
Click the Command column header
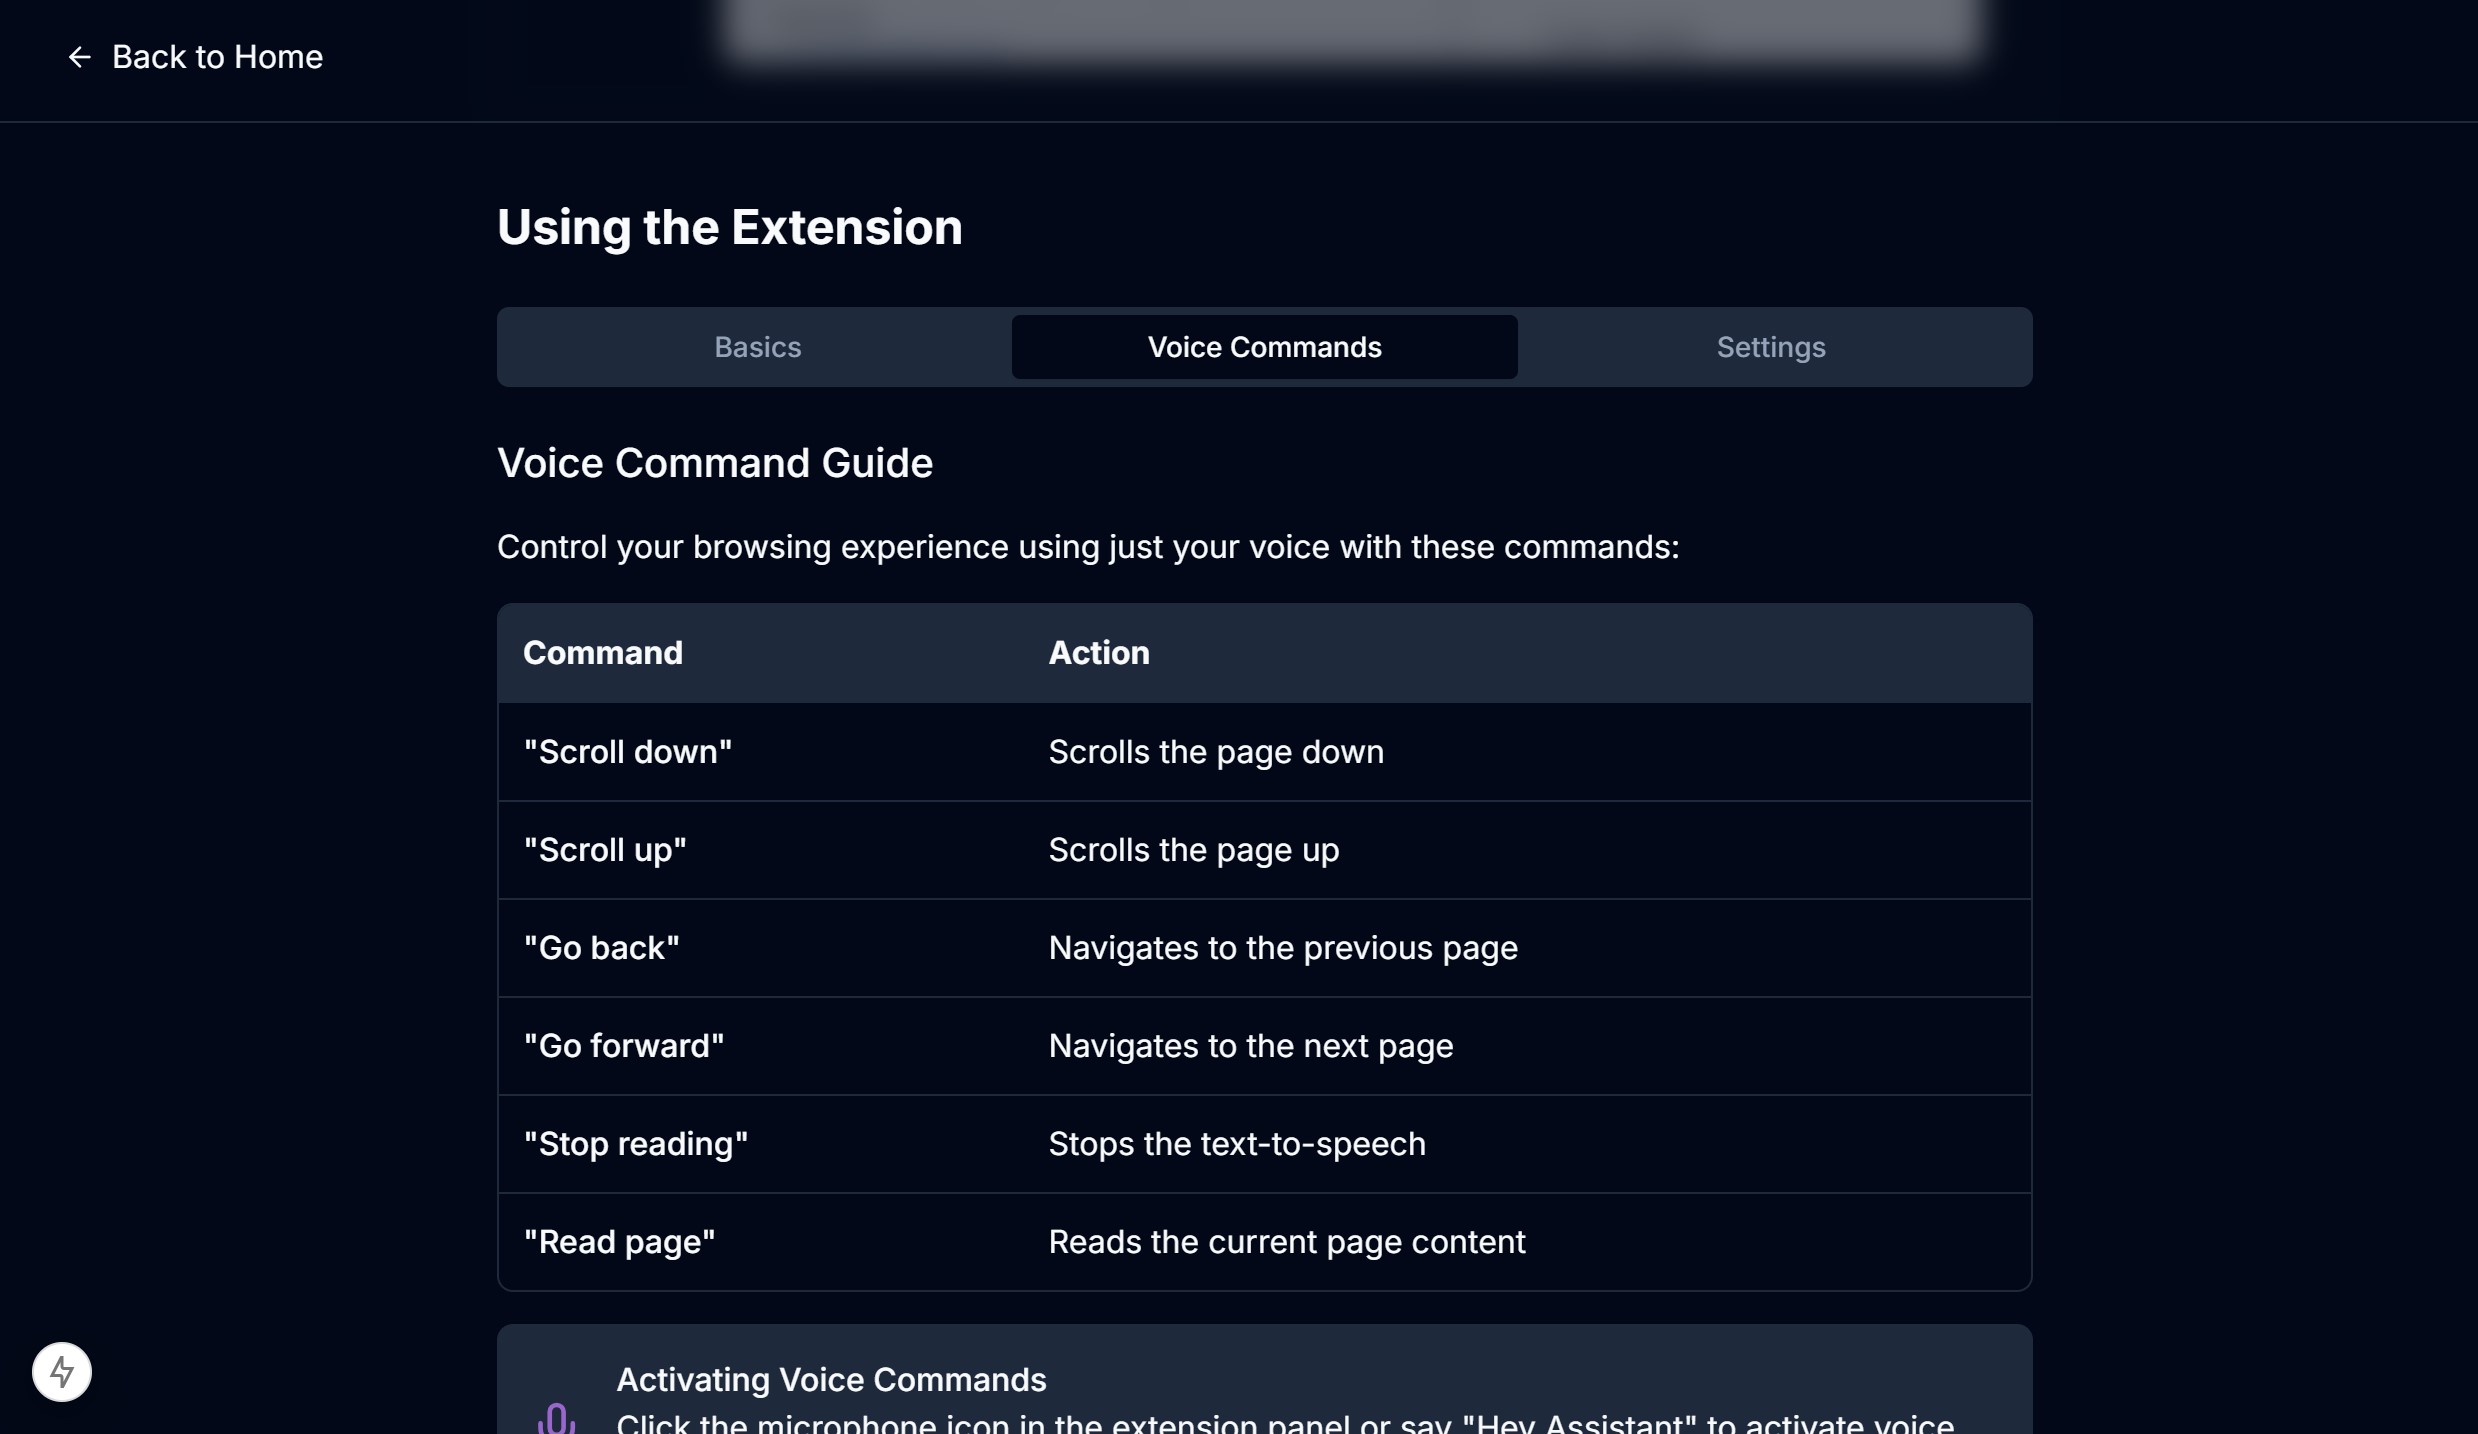pyautogui.click(x=603, y=653)
